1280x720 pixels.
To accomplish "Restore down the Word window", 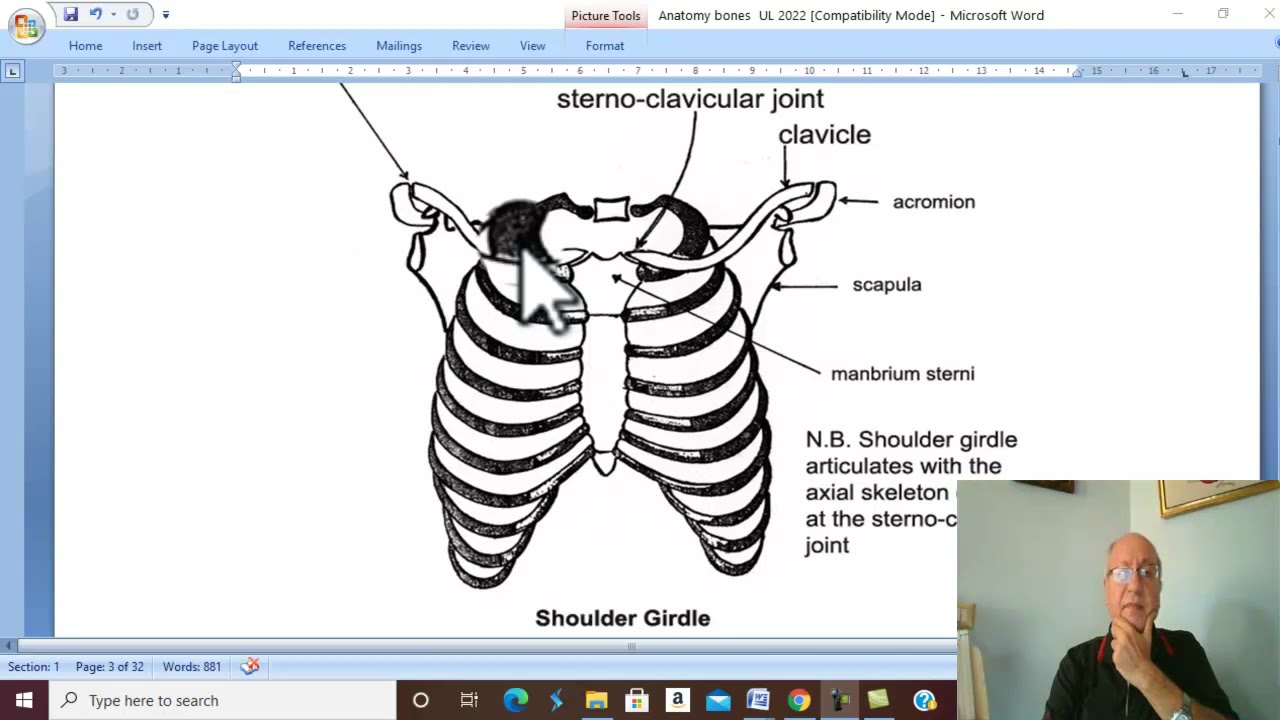I will pyautogui.click(x=1223, y=14).
